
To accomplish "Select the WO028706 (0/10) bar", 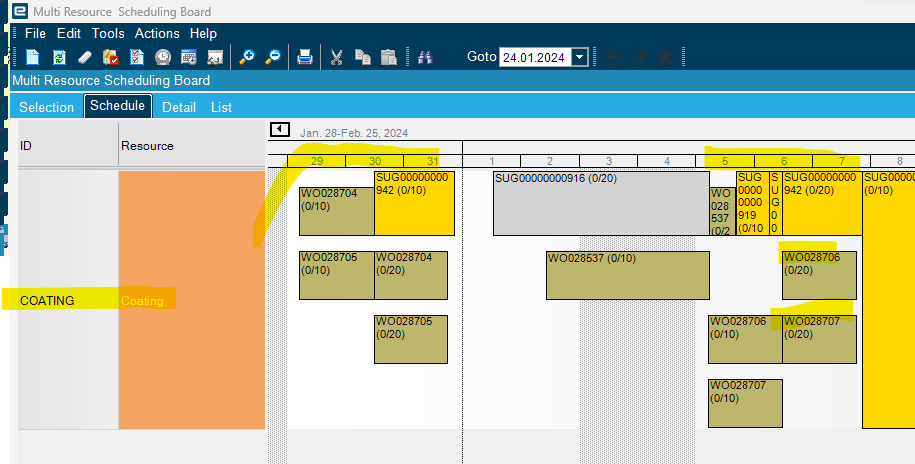I will click(x=745, y=339).
